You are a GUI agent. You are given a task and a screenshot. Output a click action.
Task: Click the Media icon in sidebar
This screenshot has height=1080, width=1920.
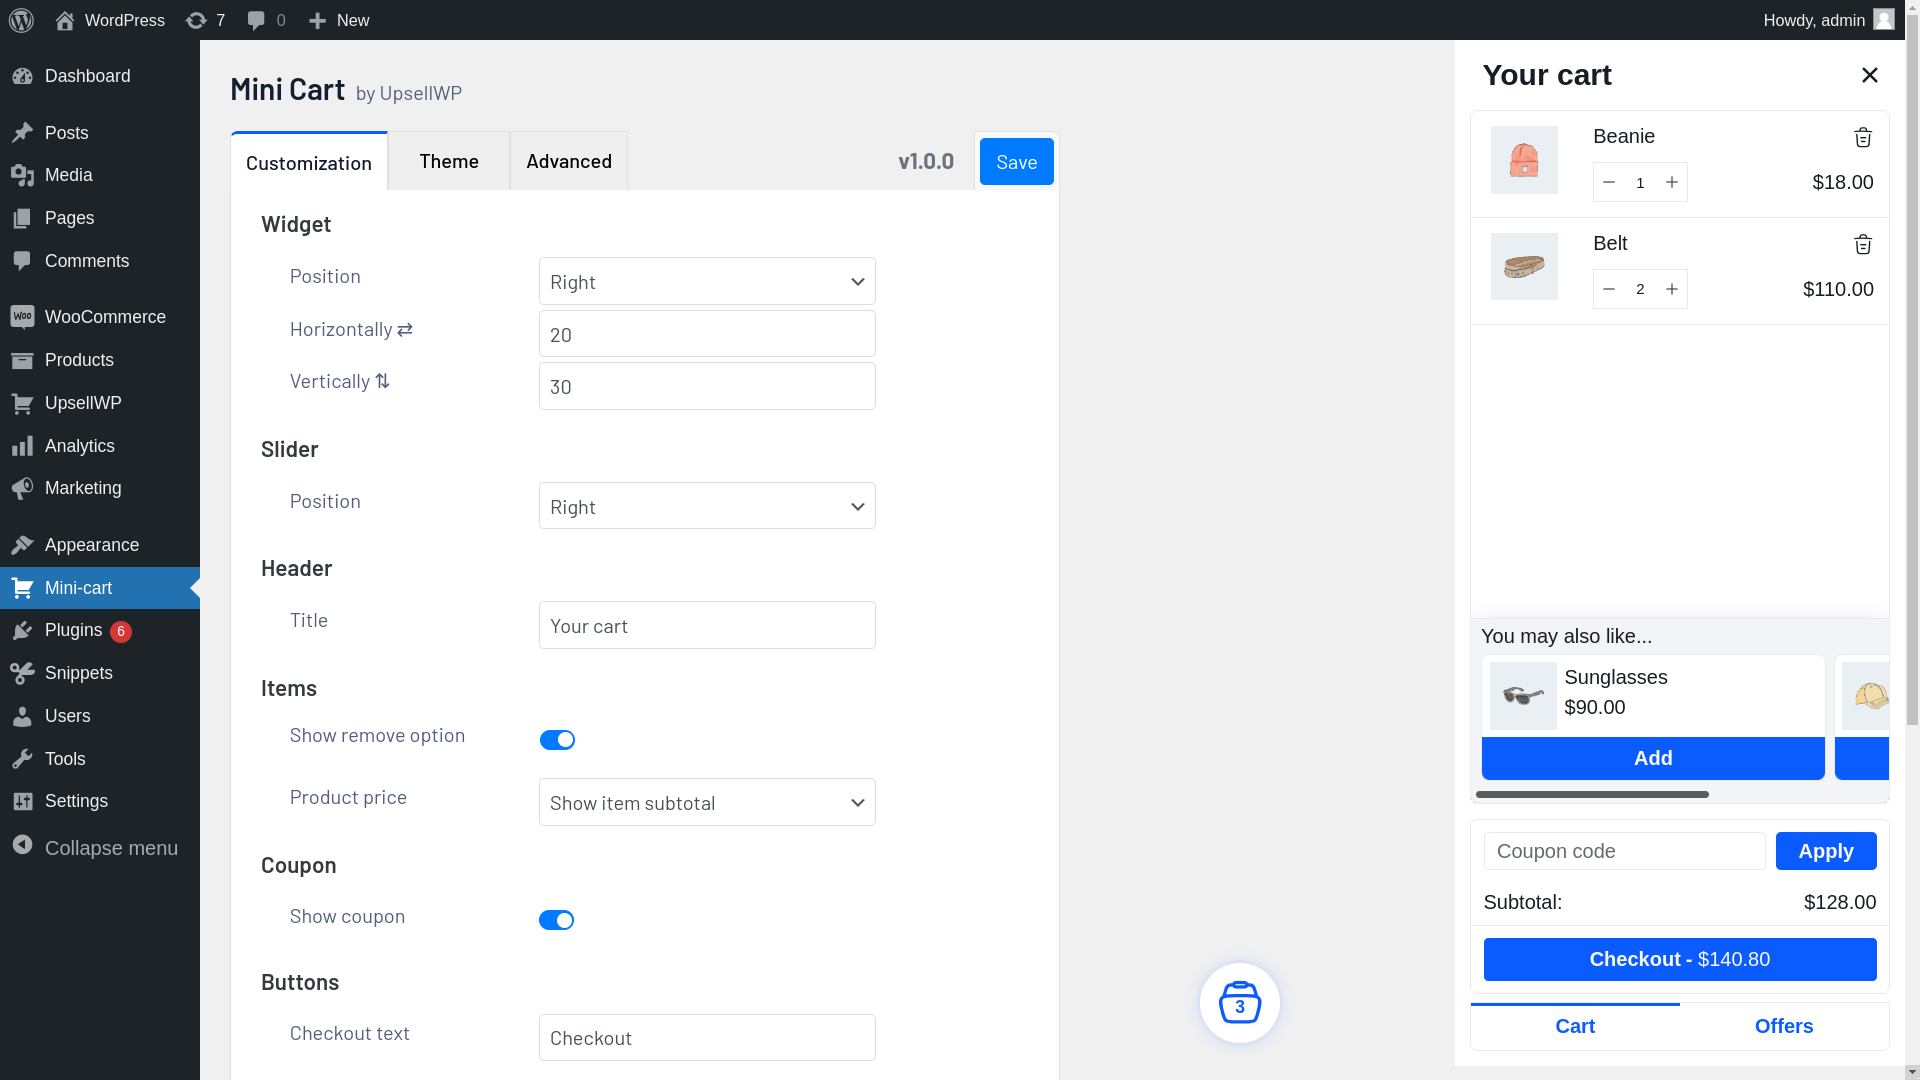22,175
